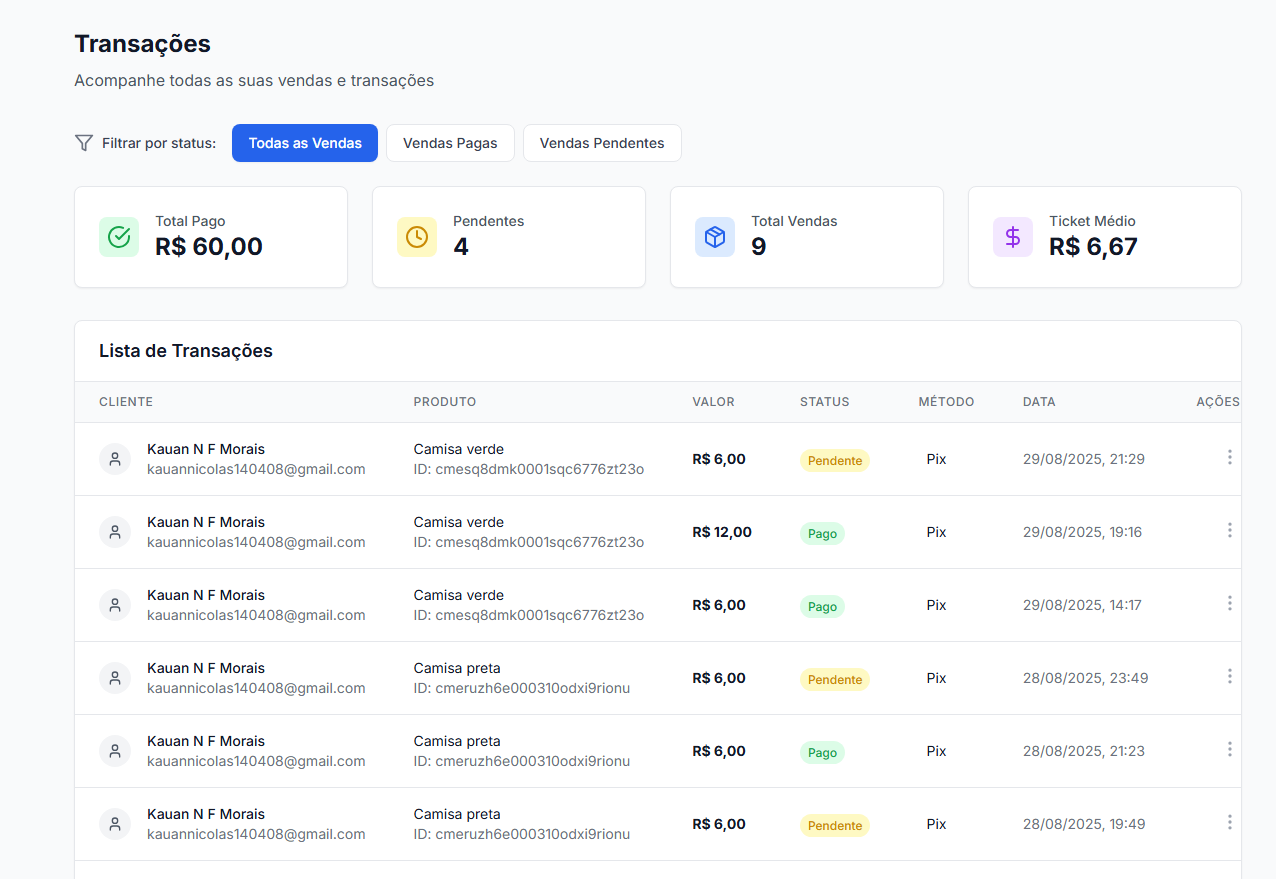Open actions menu for the last Camisa preta row
This screenshot has height=879, width=1276.
pos(1230,822)
